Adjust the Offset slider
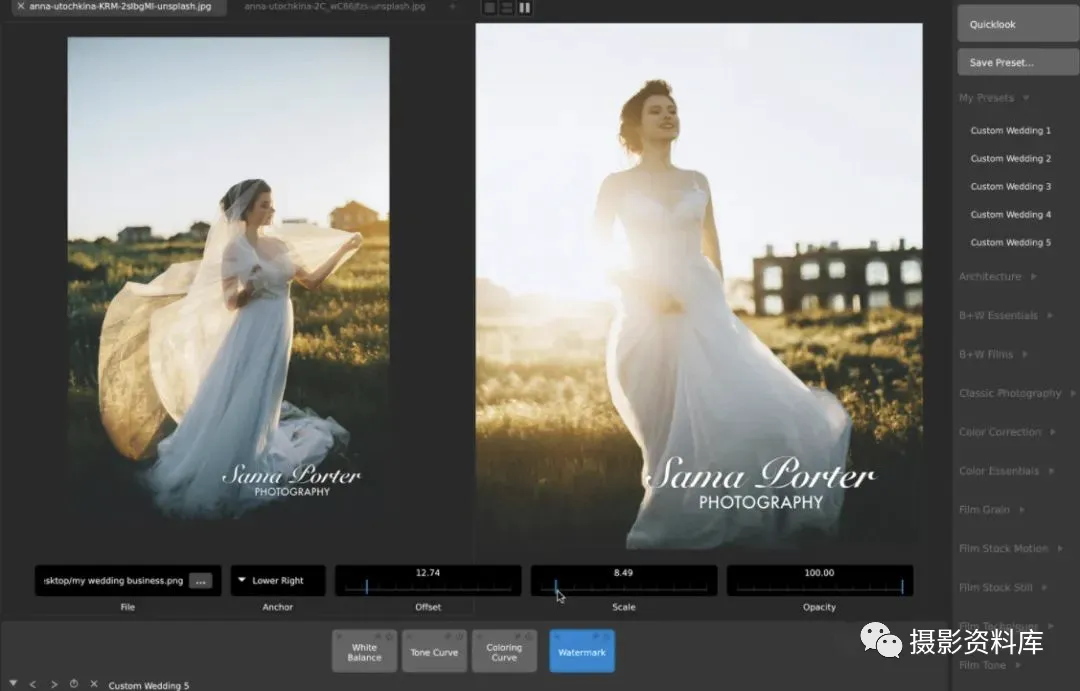The height and width of the screenshot is (691, 1080). 428,581
